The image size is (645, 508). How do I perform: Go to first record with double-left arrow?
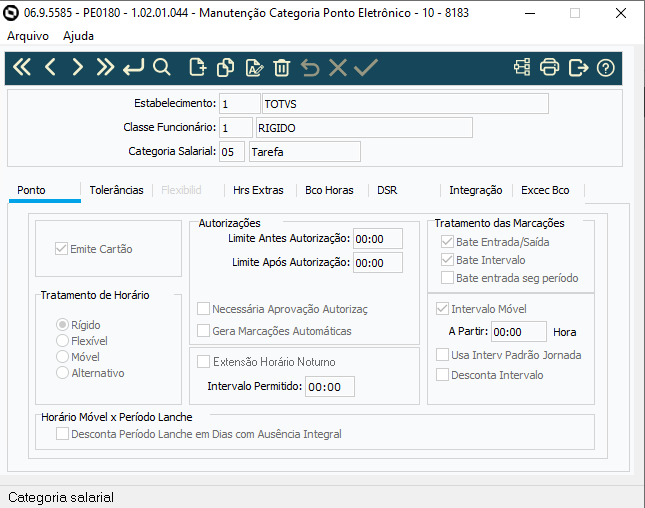click(x=22, y=67)
